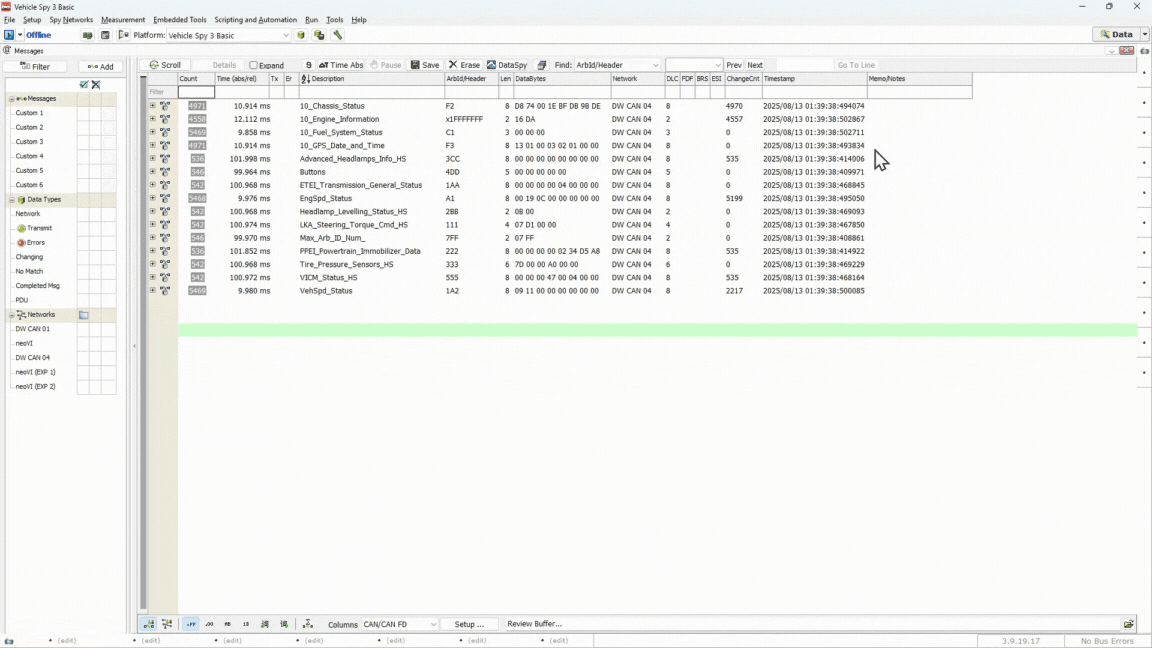Click the print icon next to DataSpy
The image size is (1152, 648).
click(x=542, y=65)
